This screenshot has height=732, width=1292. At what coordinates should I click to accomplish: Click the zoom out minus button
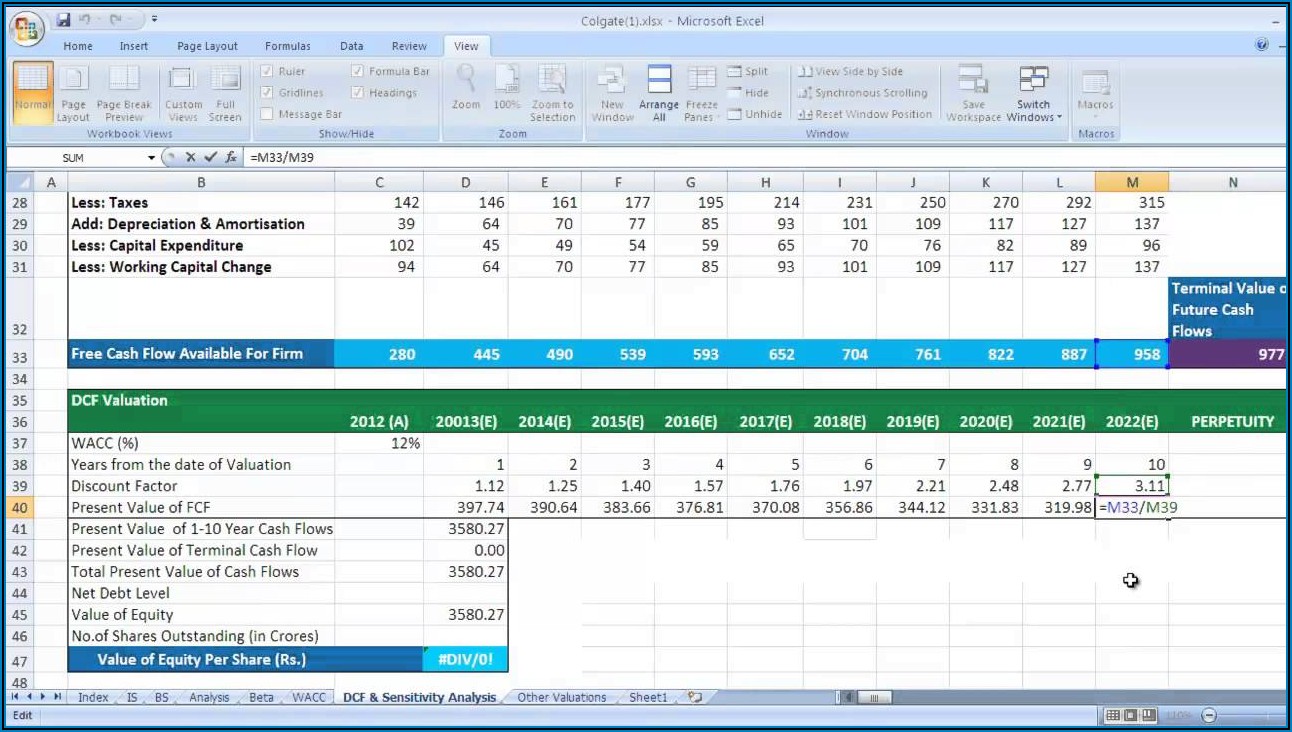point(1209,716)
